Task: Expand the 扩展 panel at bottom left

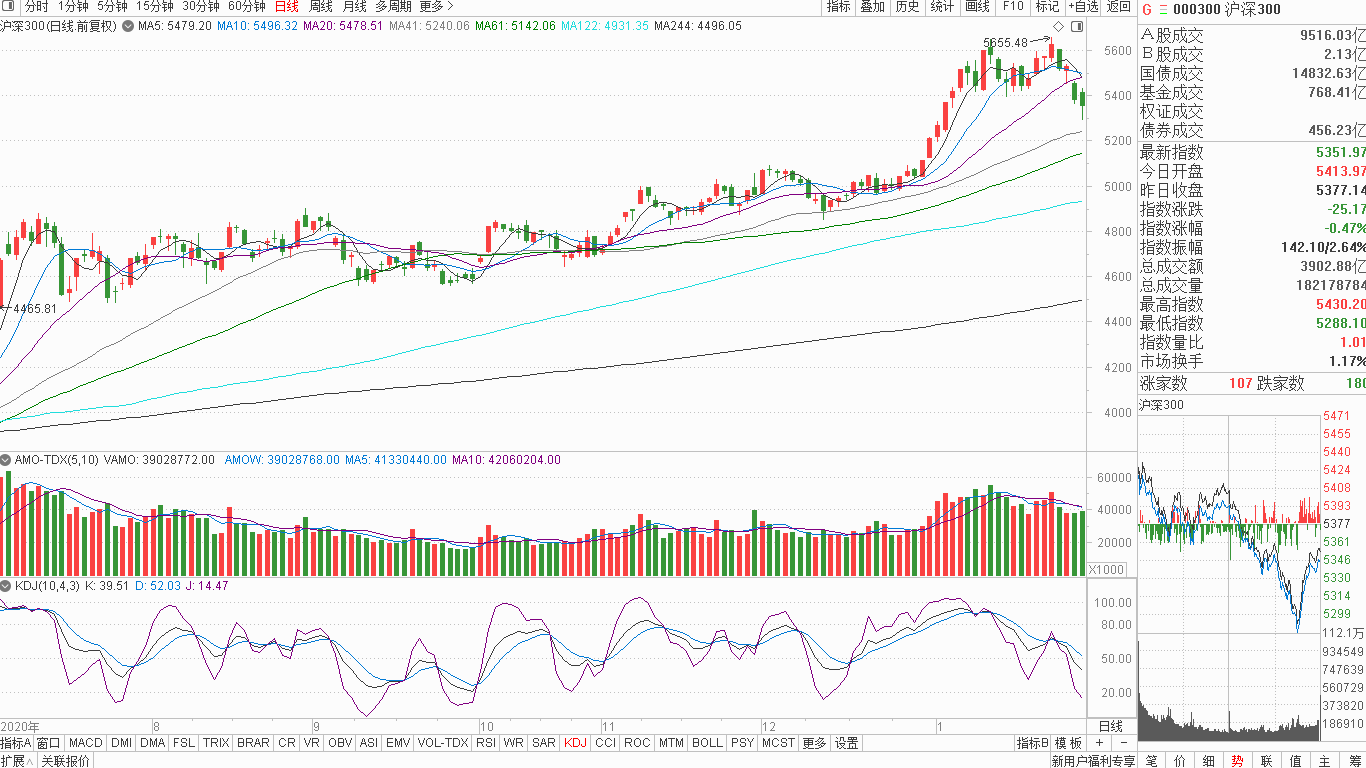Action: pos(17,760)
